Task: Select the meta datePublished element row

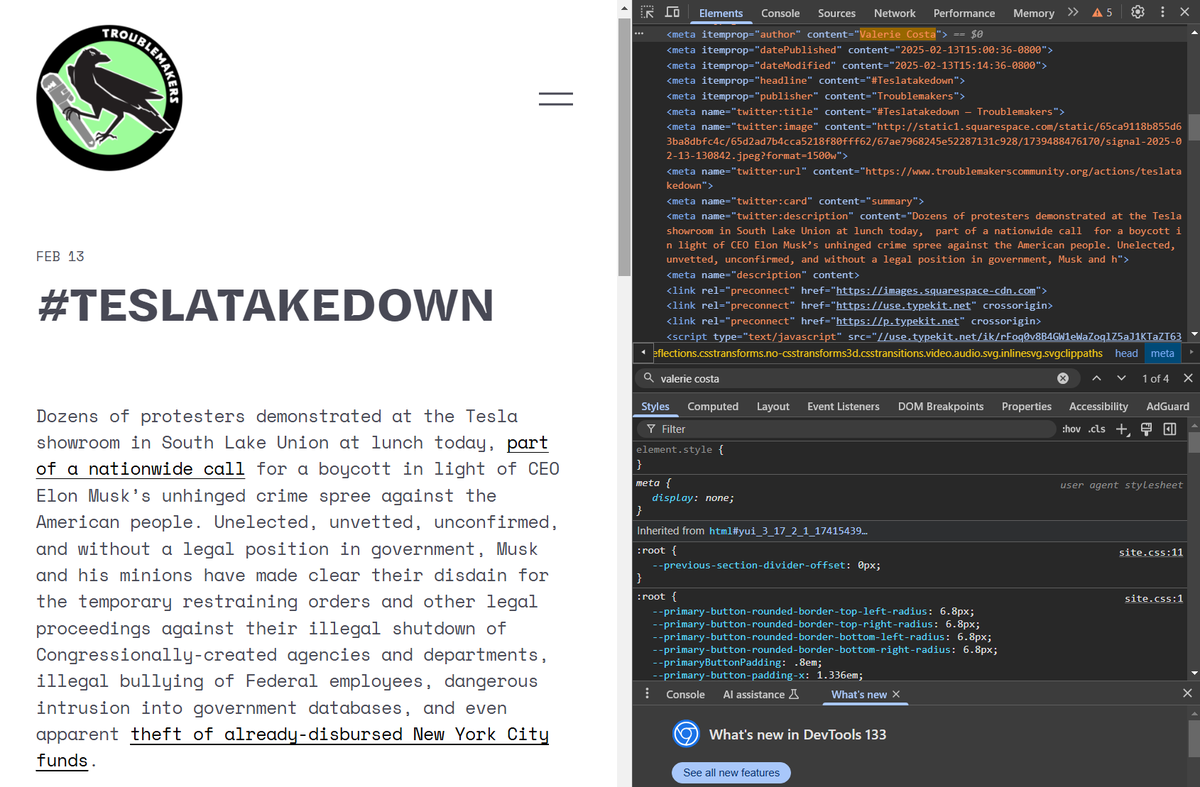Action: coord(858,49)
